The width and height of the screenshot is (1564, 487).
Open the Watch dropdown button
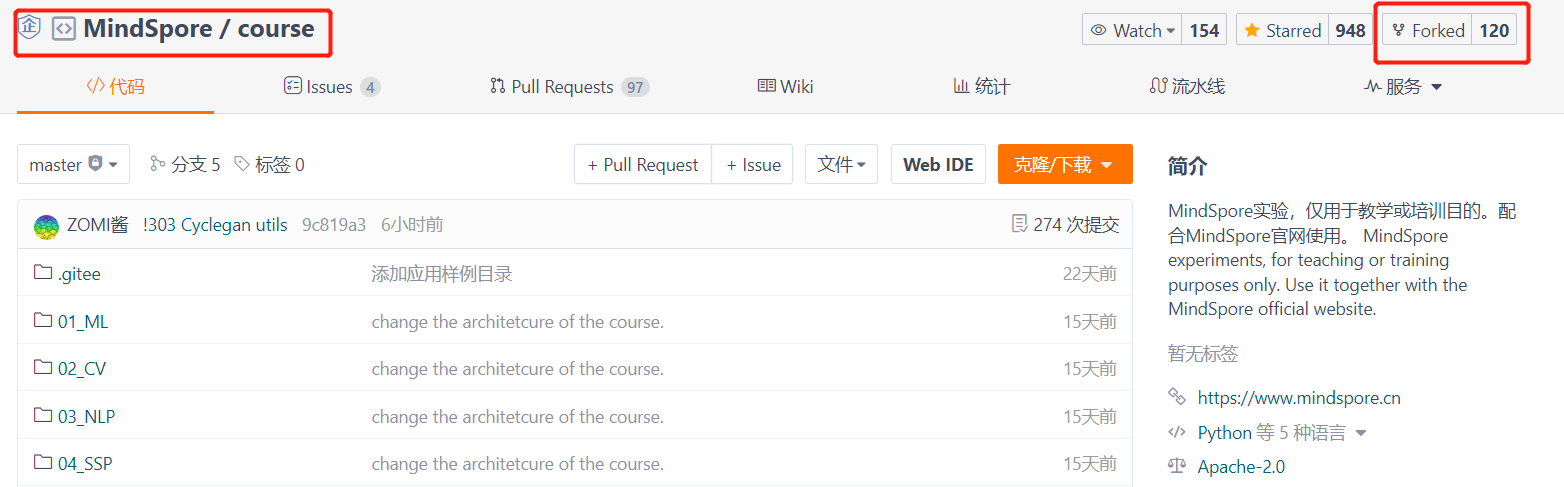pyautogui.click(x=1132, y=30)
